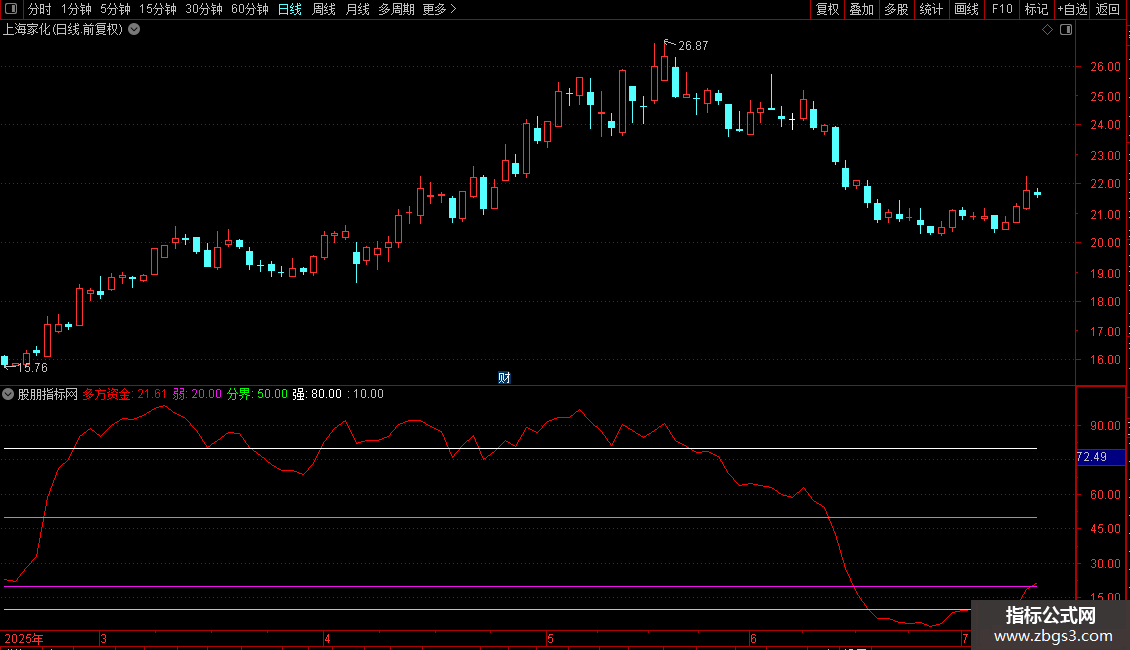Open the 多周期 multi-period view
Screen dimensions: 1130x650
pyautogui.click(x=396, y=9)
